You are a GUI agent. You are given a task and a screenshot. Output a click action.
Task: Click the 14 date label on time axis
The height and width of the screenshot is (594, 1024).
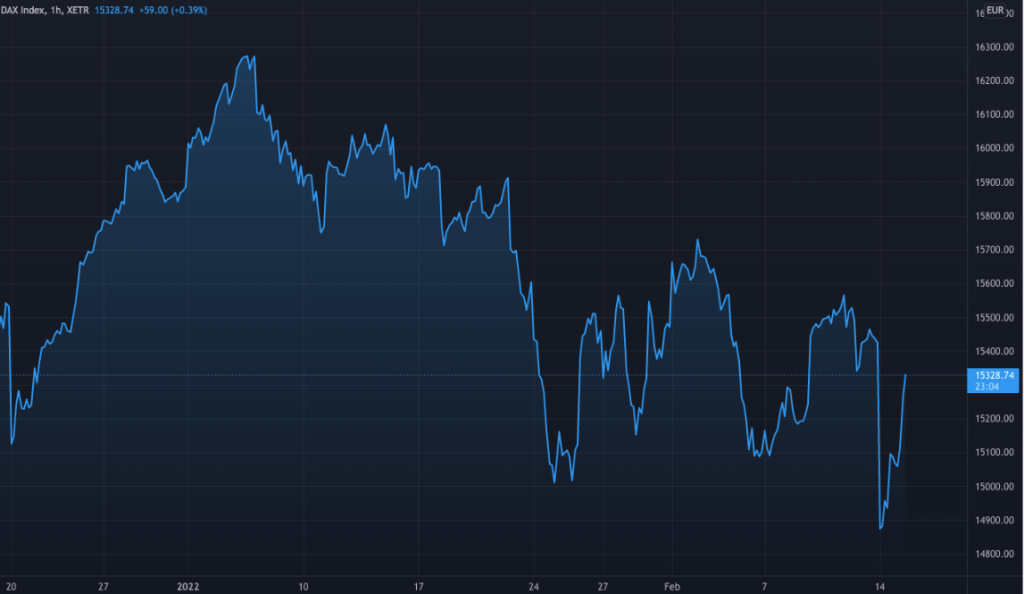pos(880,585)
